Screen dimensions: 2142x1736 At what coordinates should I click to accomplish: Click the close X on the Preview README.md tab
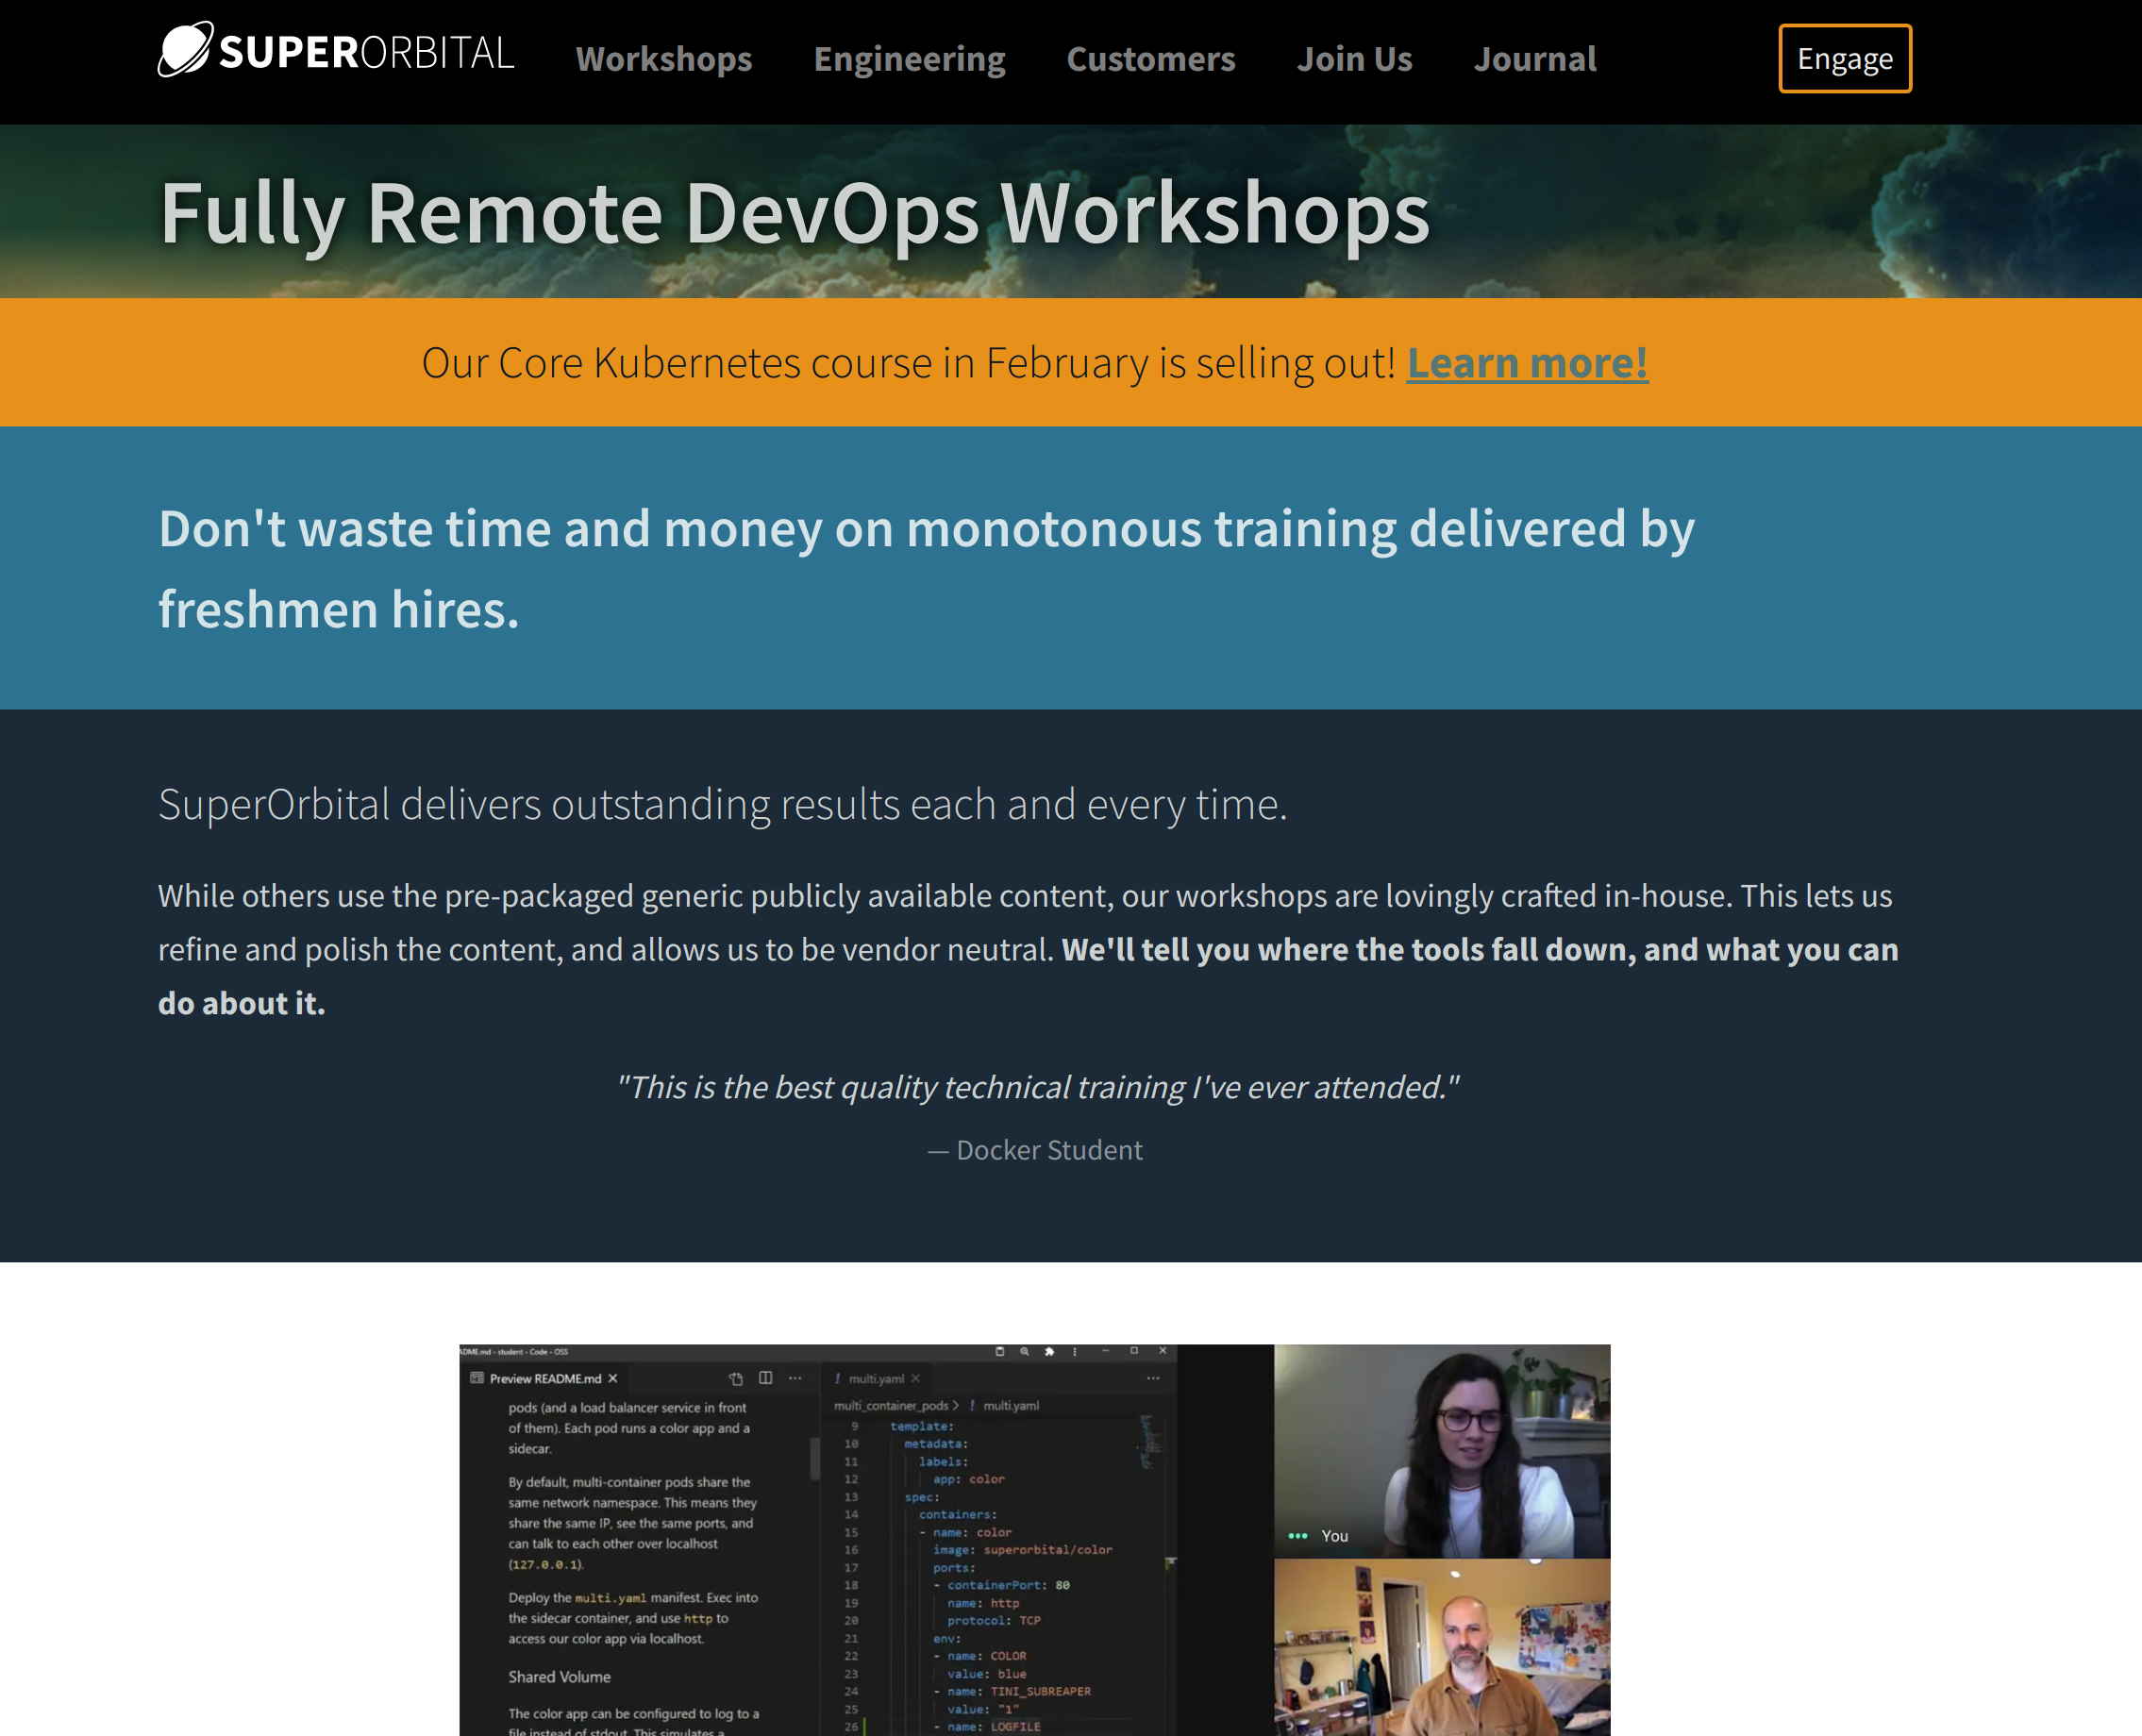(613, 1378)
